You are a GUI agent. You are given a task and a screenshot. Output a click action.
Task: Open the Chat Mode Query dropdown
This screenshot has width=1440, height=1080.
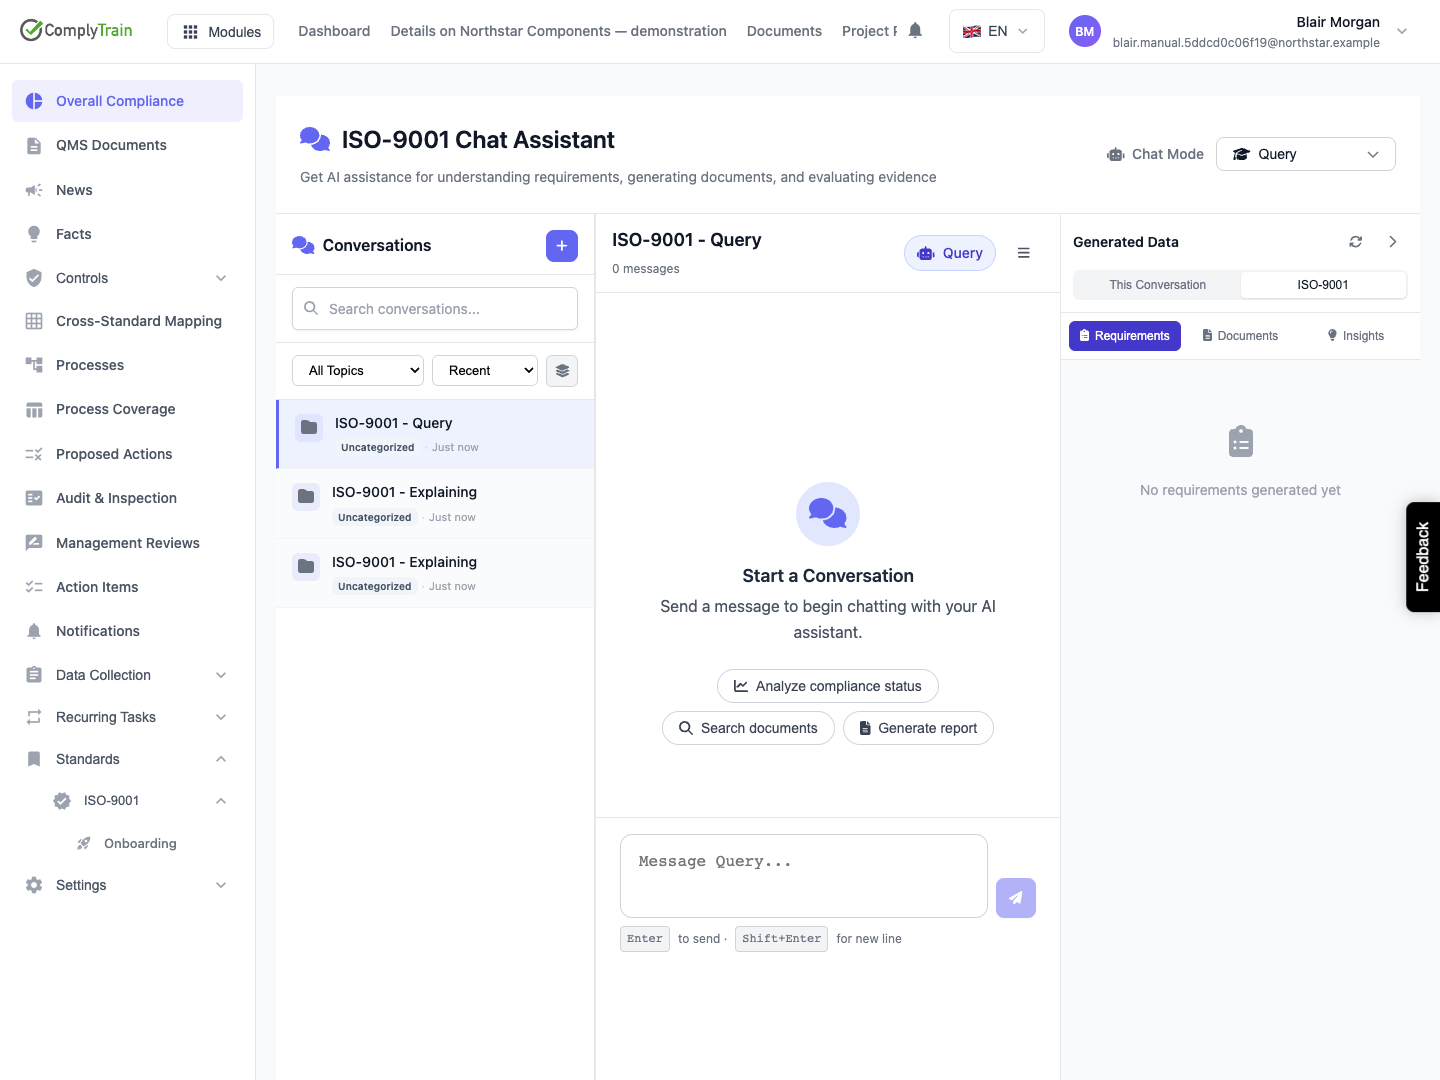(1305, 154)
